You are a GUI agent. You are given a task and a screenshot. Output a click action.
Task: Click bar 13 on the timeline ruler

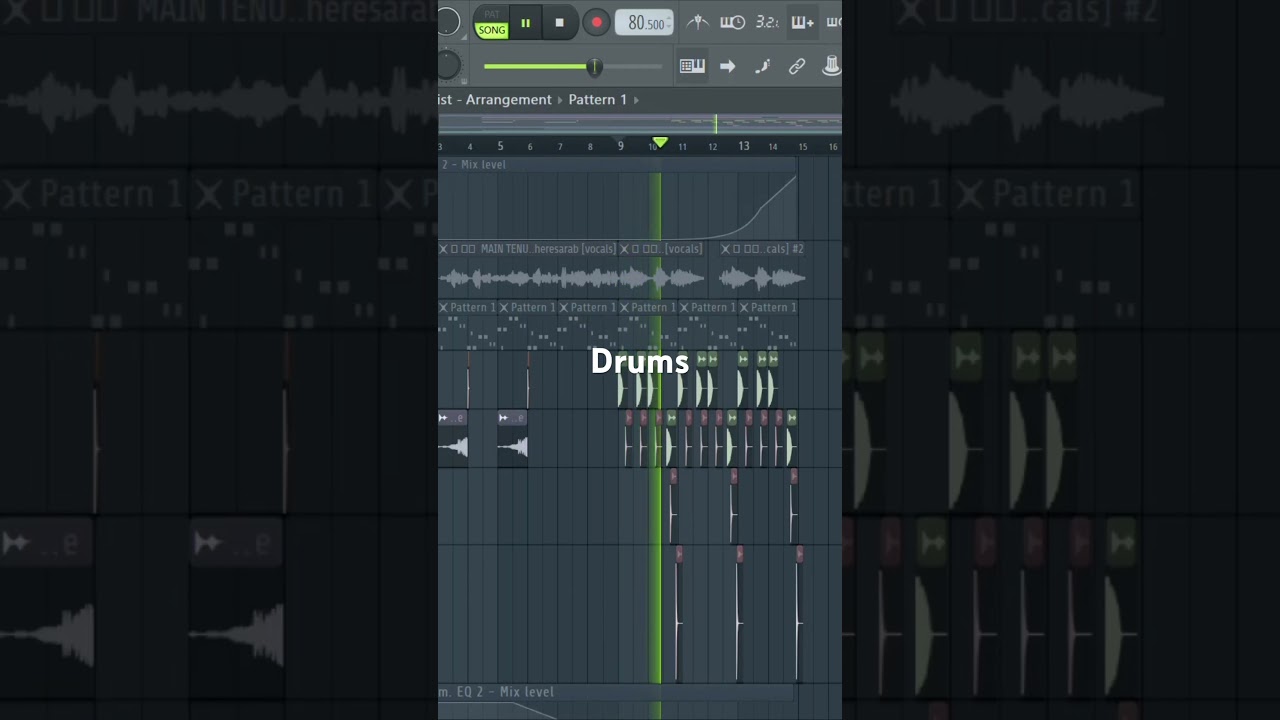tap(743, 146)
